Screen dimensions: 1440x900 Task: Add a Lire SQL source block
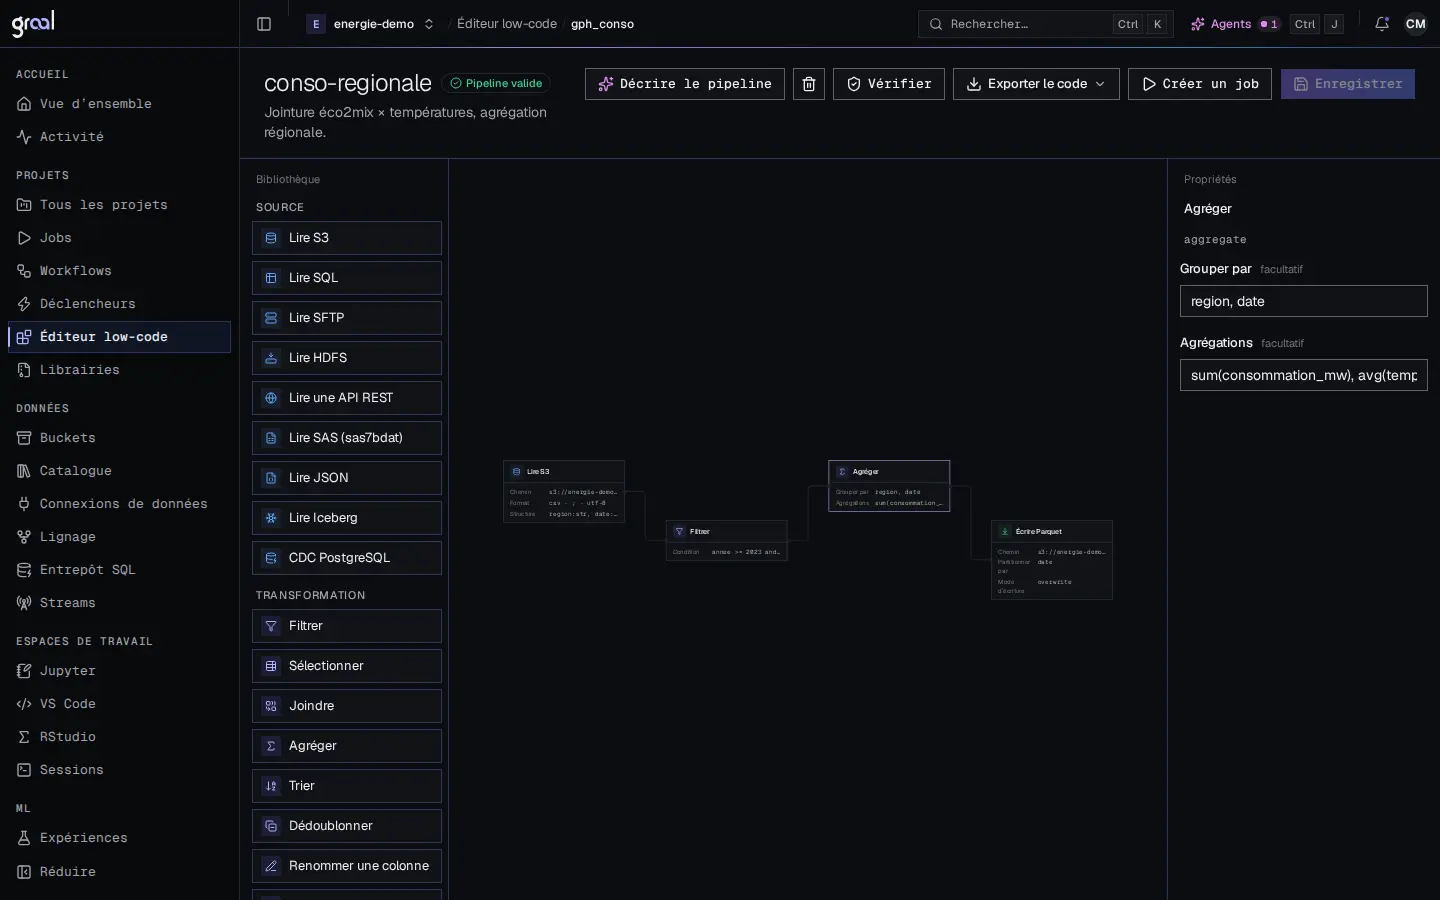click(347, 278)
